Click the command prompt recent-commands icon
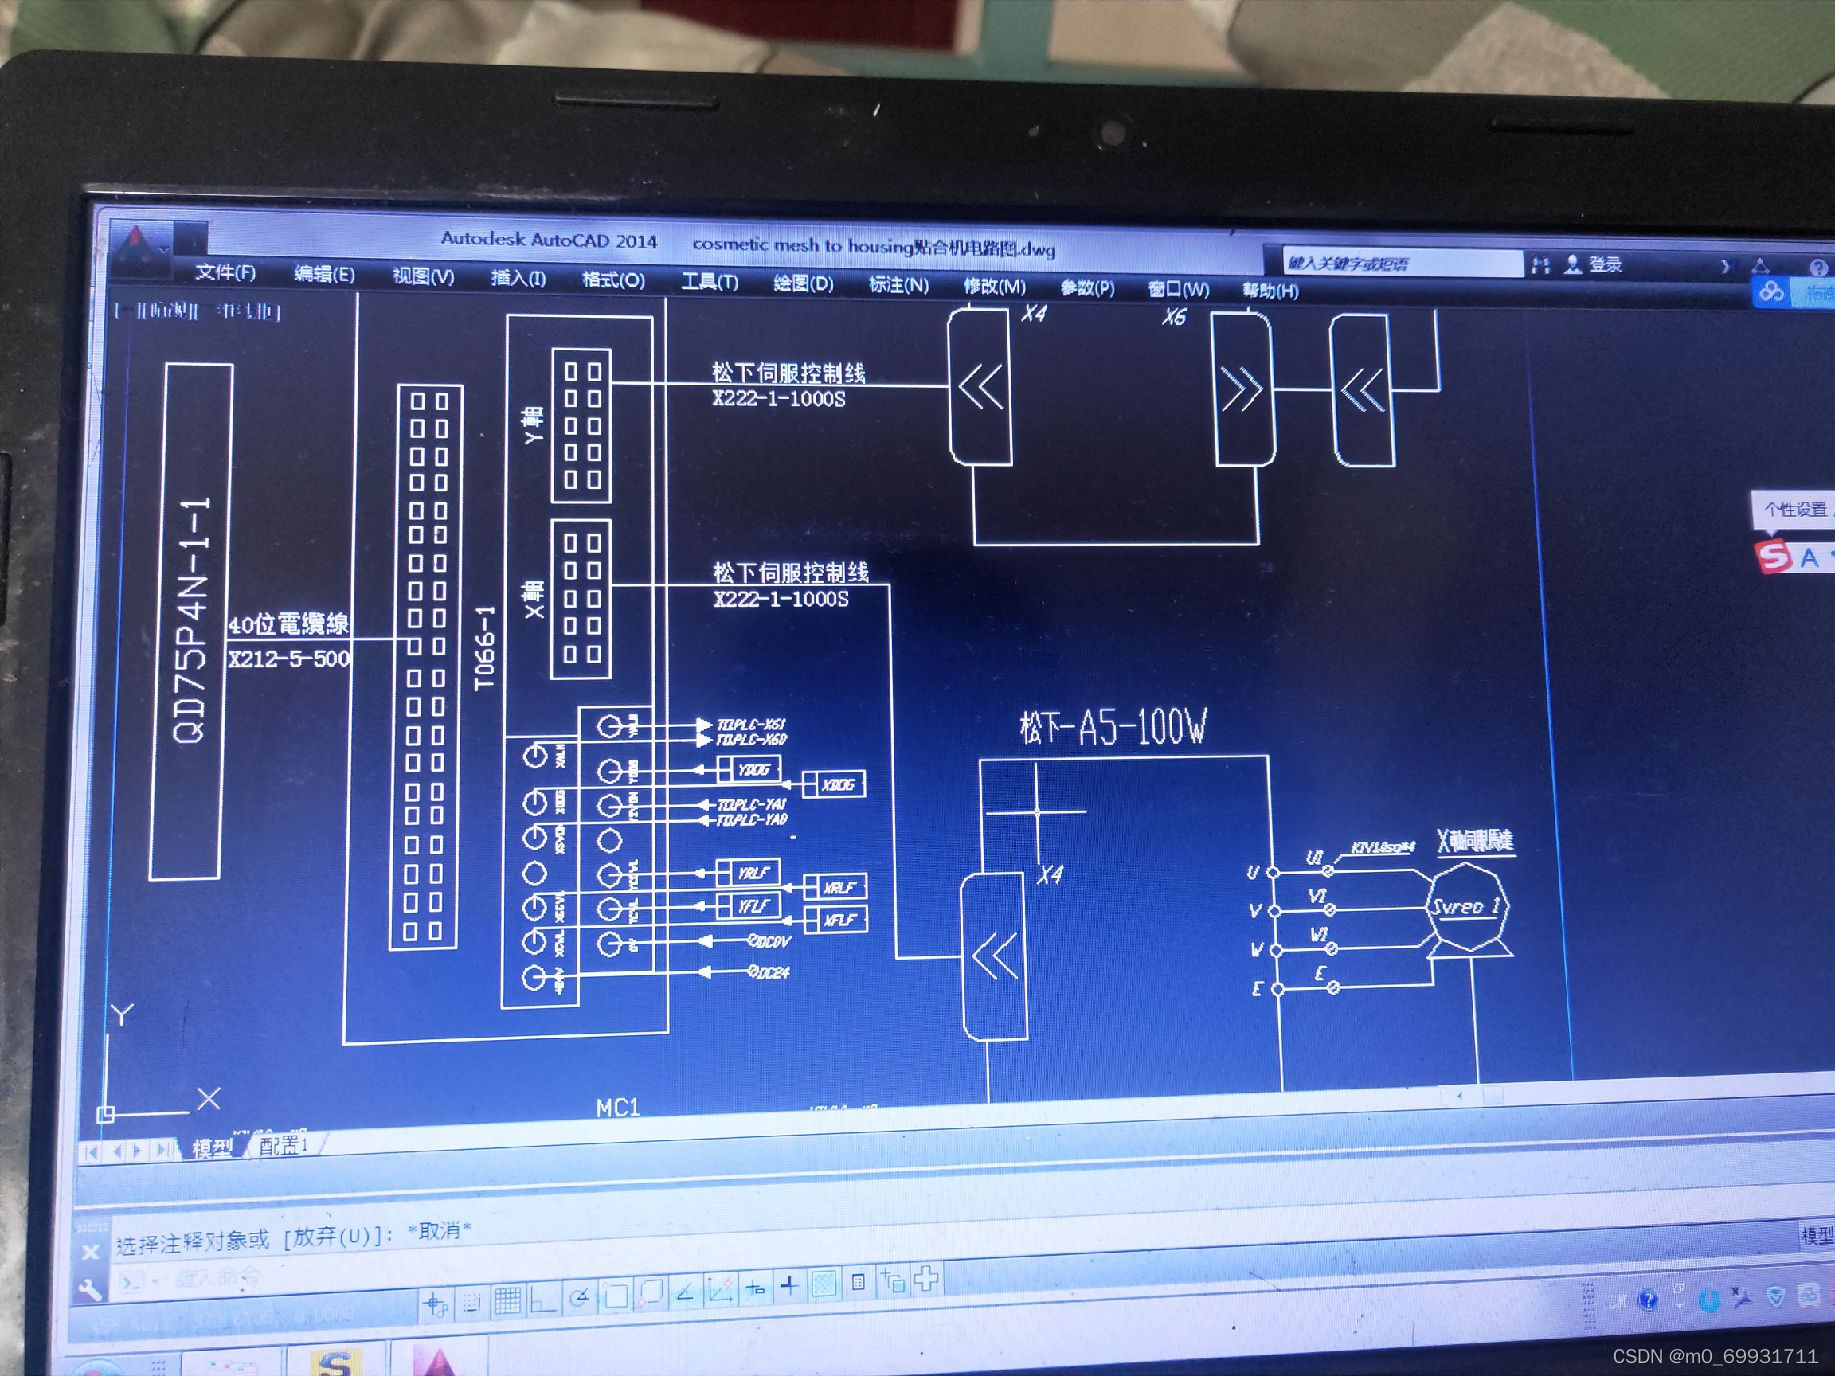1835x1376 pixels. tap(133, 1282)
